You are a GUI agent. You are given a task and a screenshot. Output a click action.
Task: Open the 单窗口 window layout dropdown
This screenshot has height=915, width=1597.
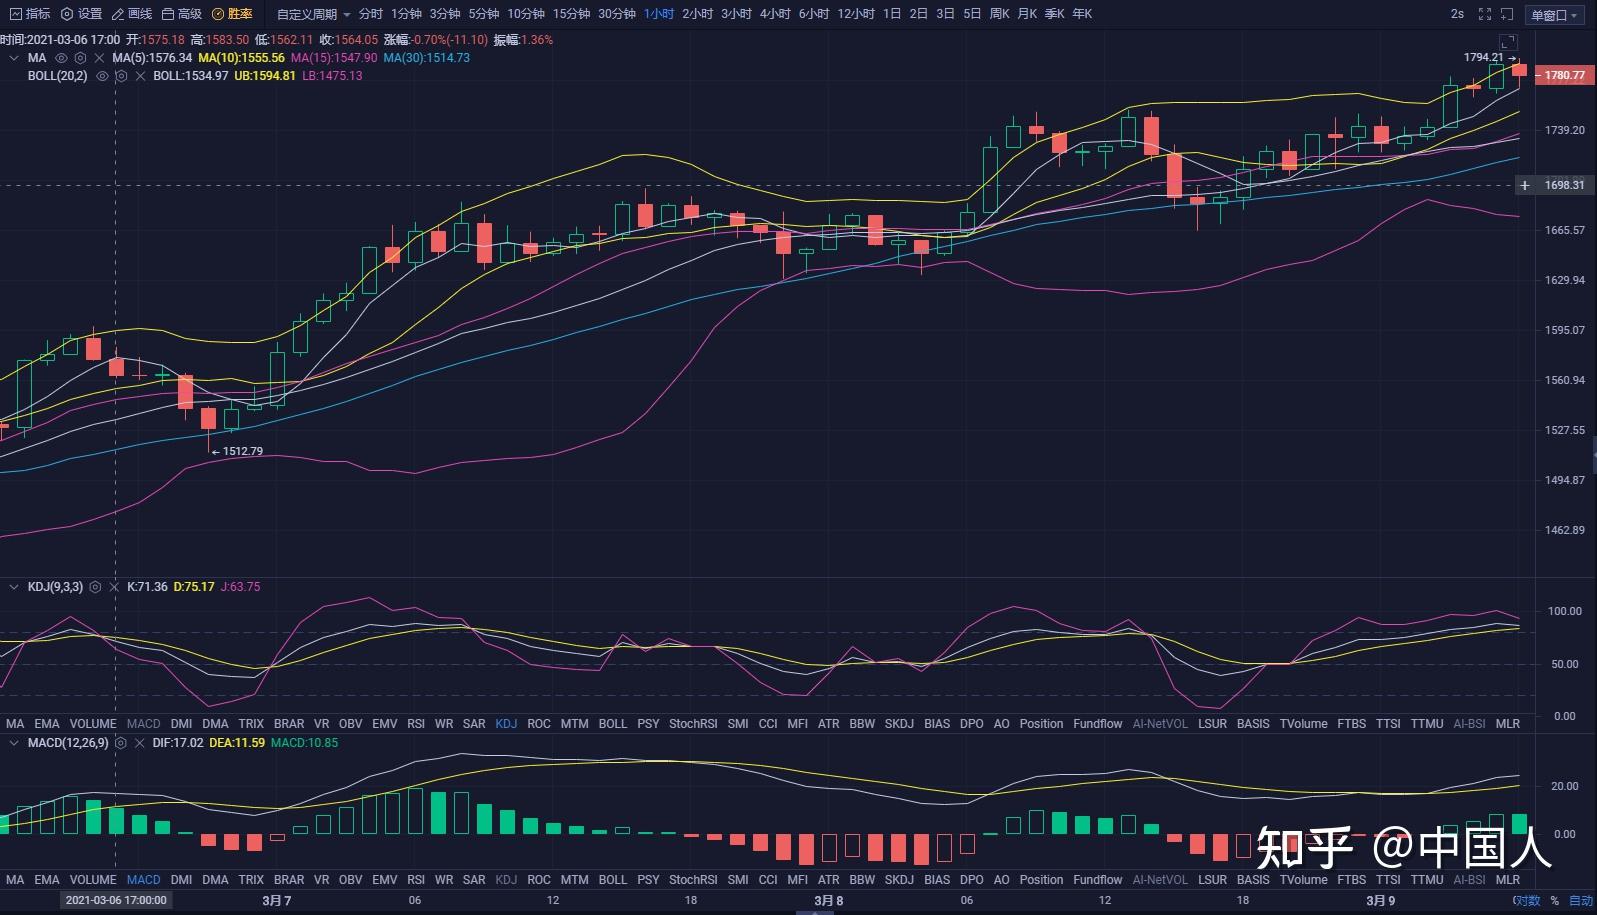click(x=1554, y=15)
